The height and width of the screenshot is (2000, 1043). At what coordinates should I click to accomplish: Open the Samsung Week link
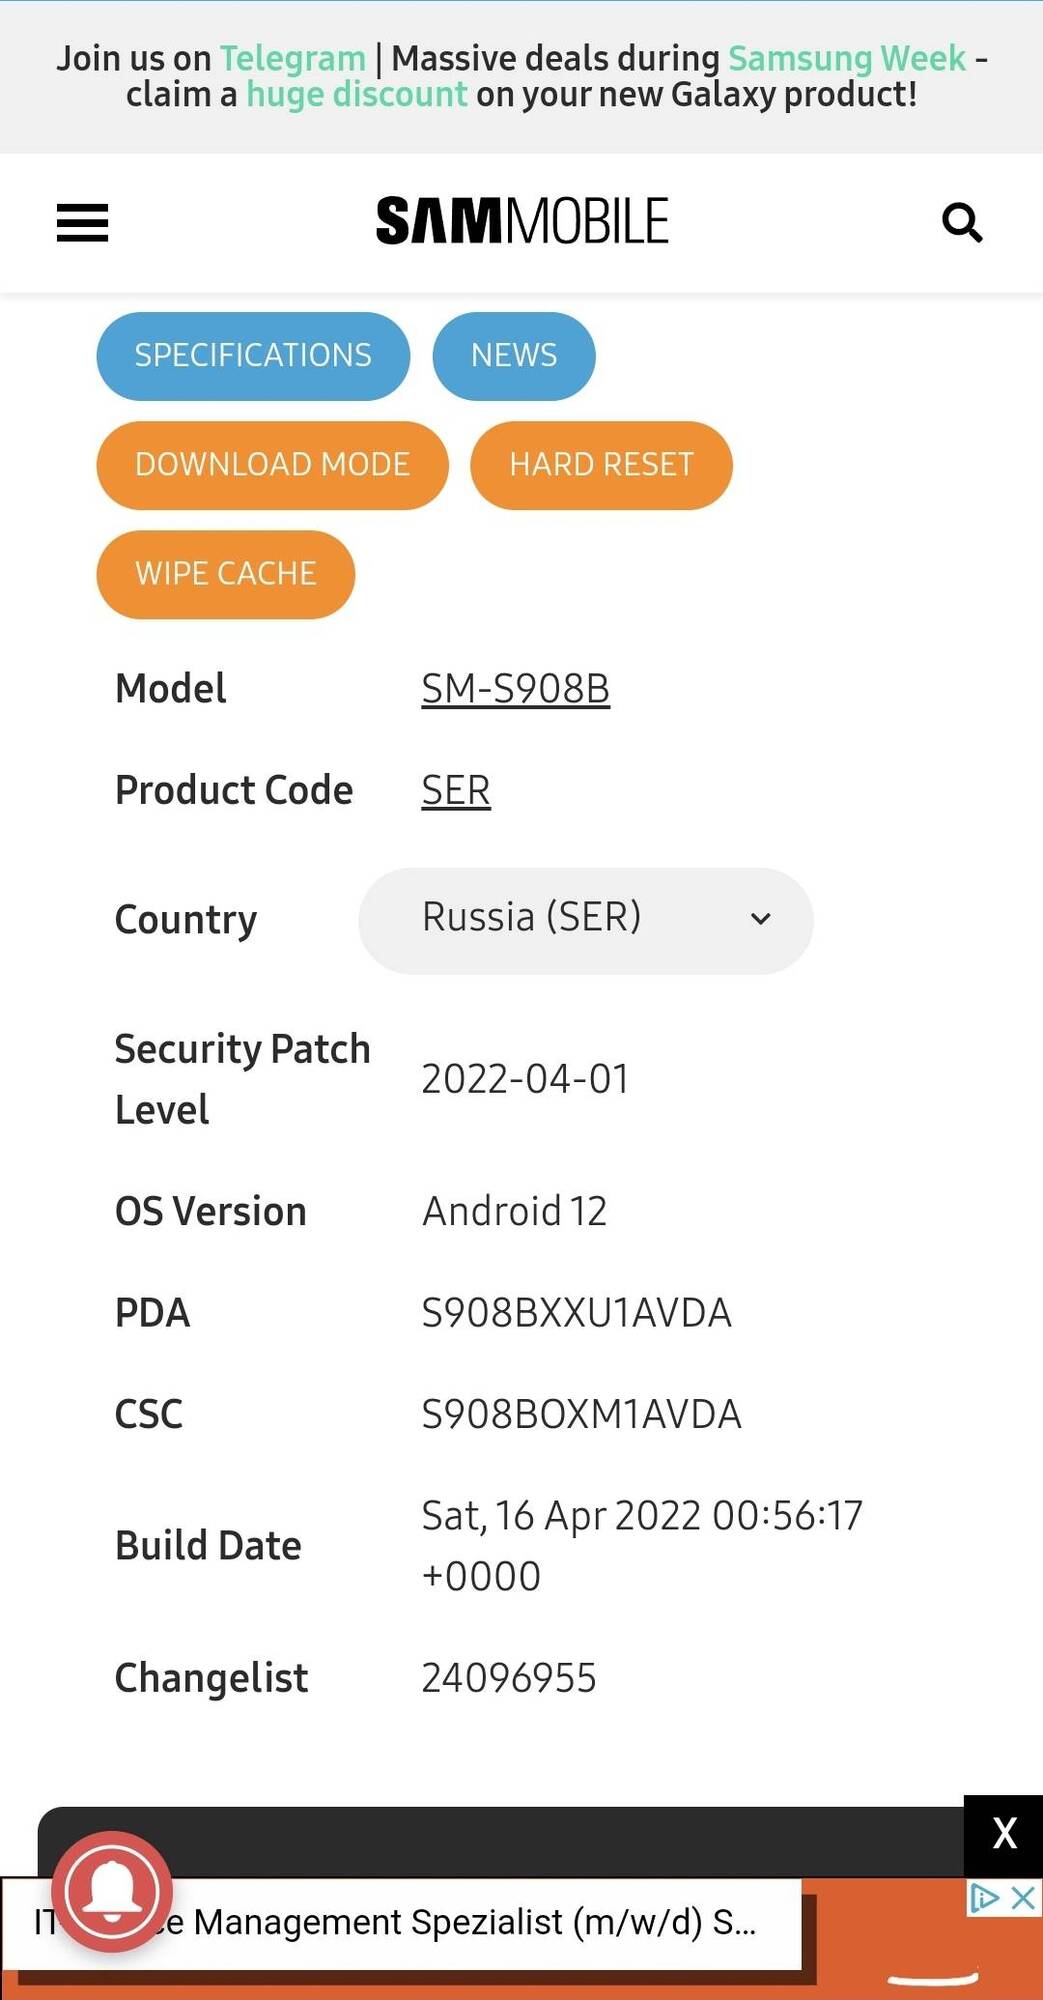pos(847,58)
